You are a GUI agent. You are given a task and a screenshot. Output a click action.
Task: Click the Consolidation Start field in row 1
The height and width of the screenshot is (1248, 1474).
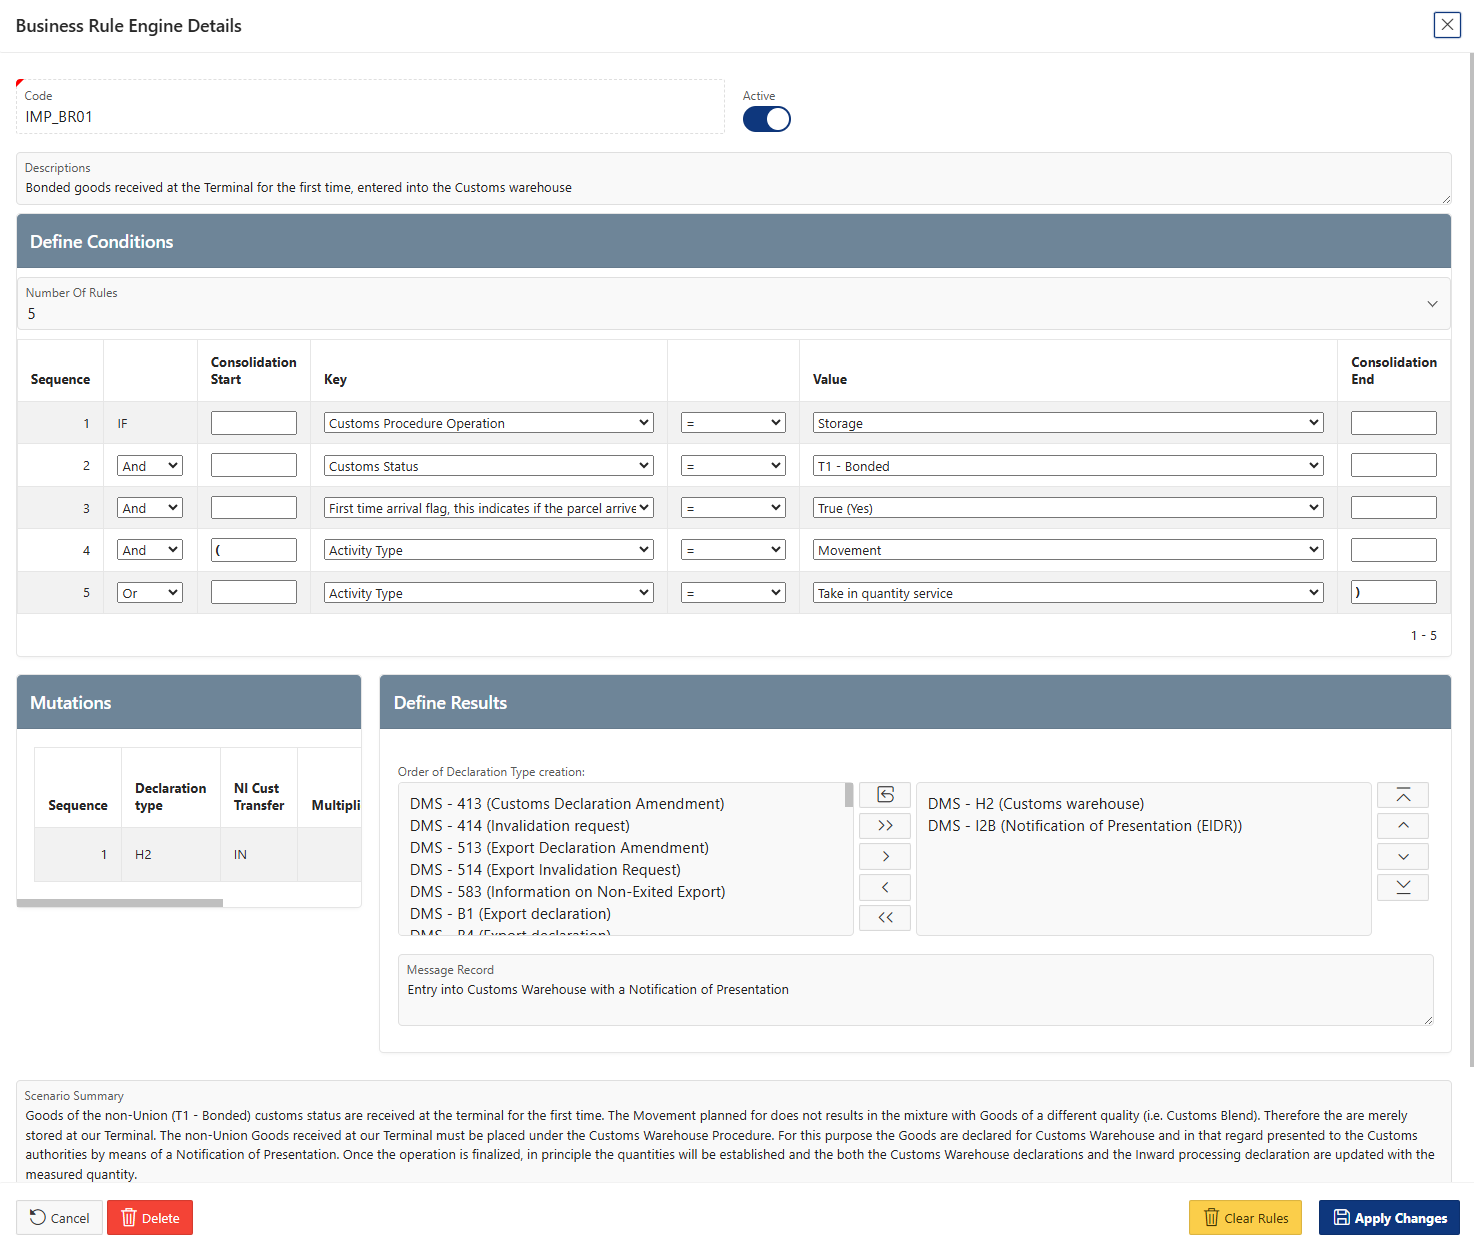point(254,423)
